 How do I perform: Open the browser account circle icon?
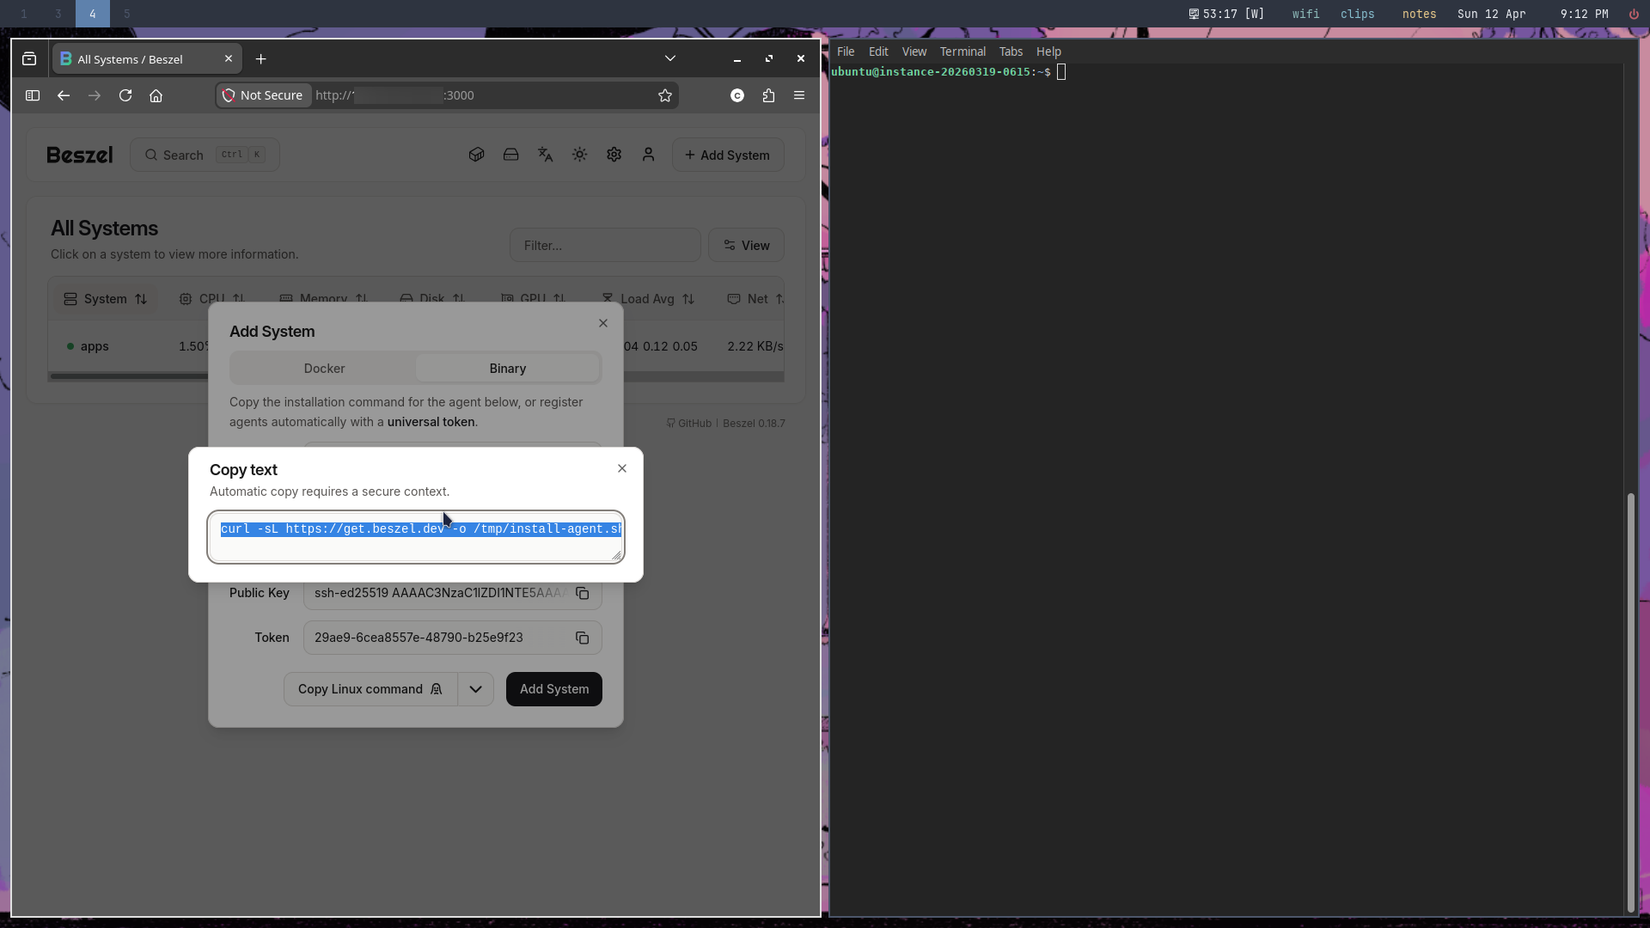click(737, 95)
